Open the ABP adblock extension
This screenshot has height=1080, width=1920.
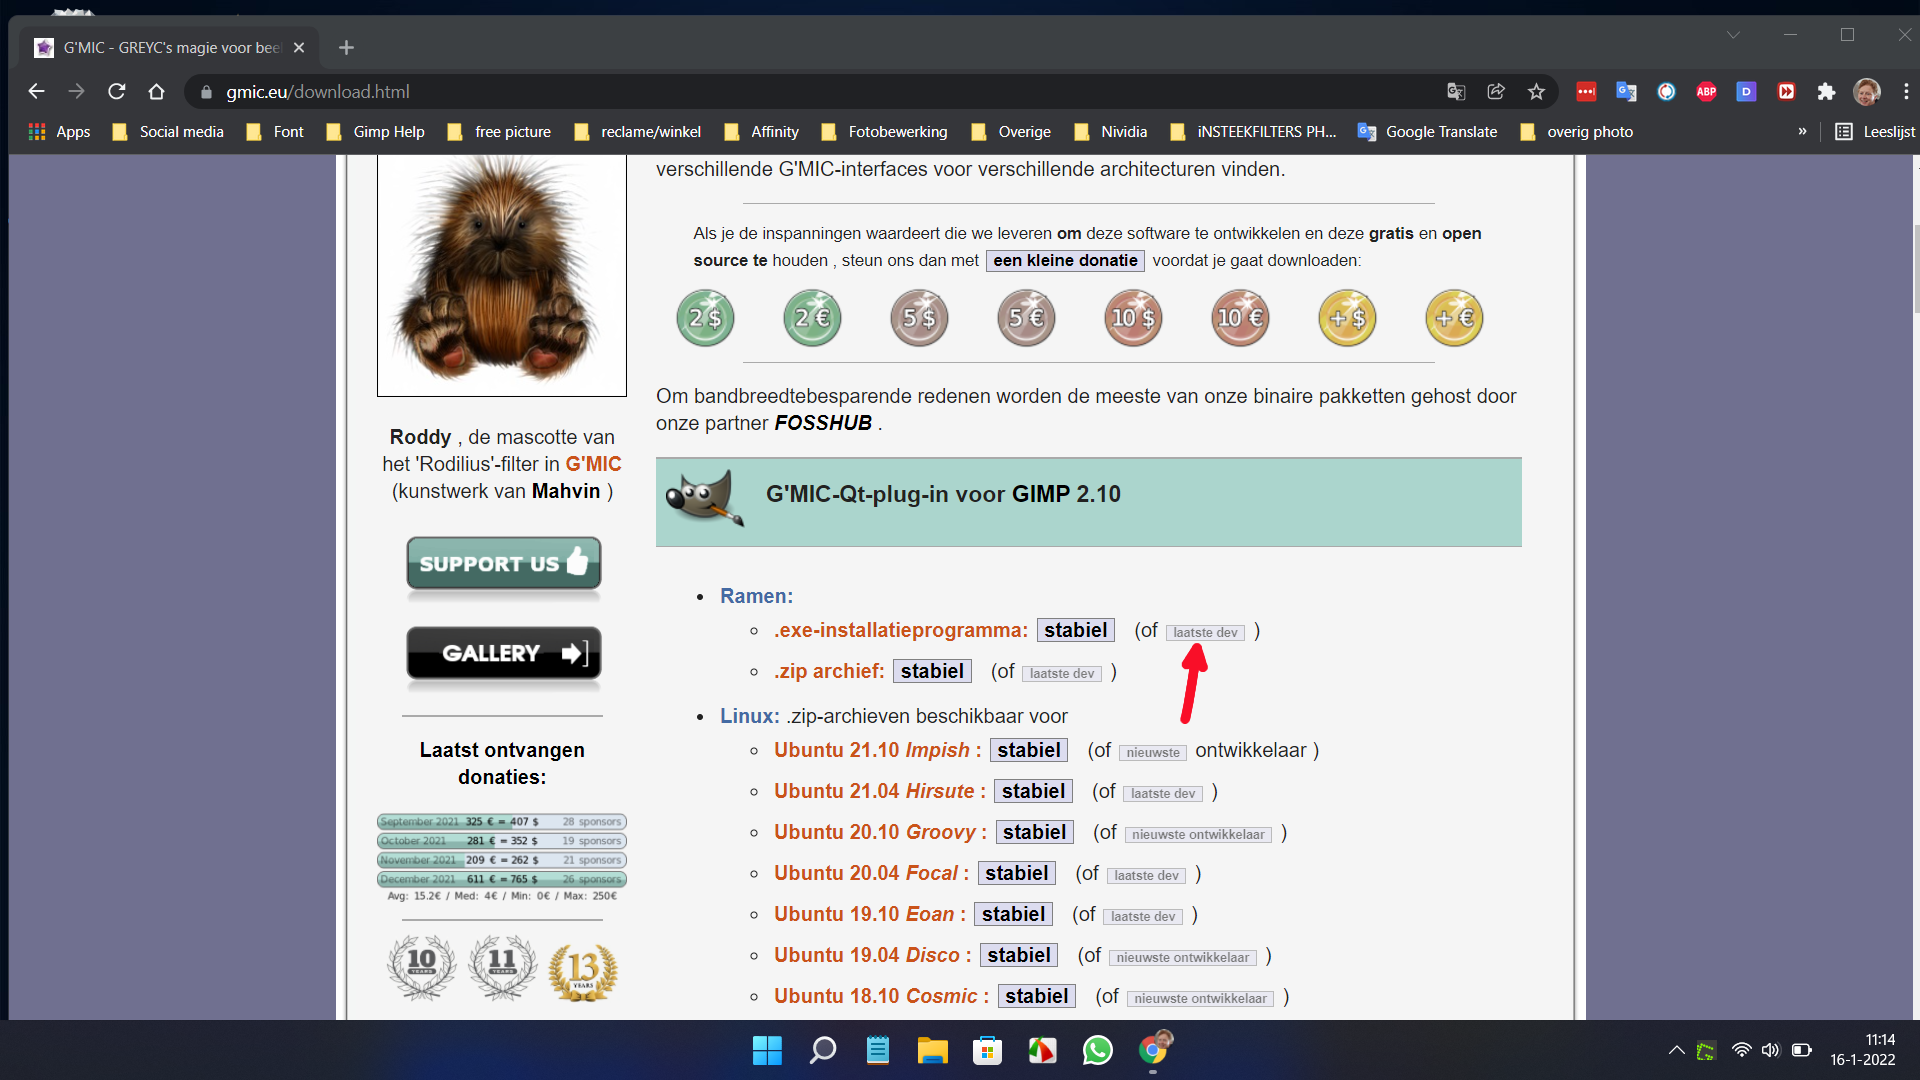(1706, 91)
